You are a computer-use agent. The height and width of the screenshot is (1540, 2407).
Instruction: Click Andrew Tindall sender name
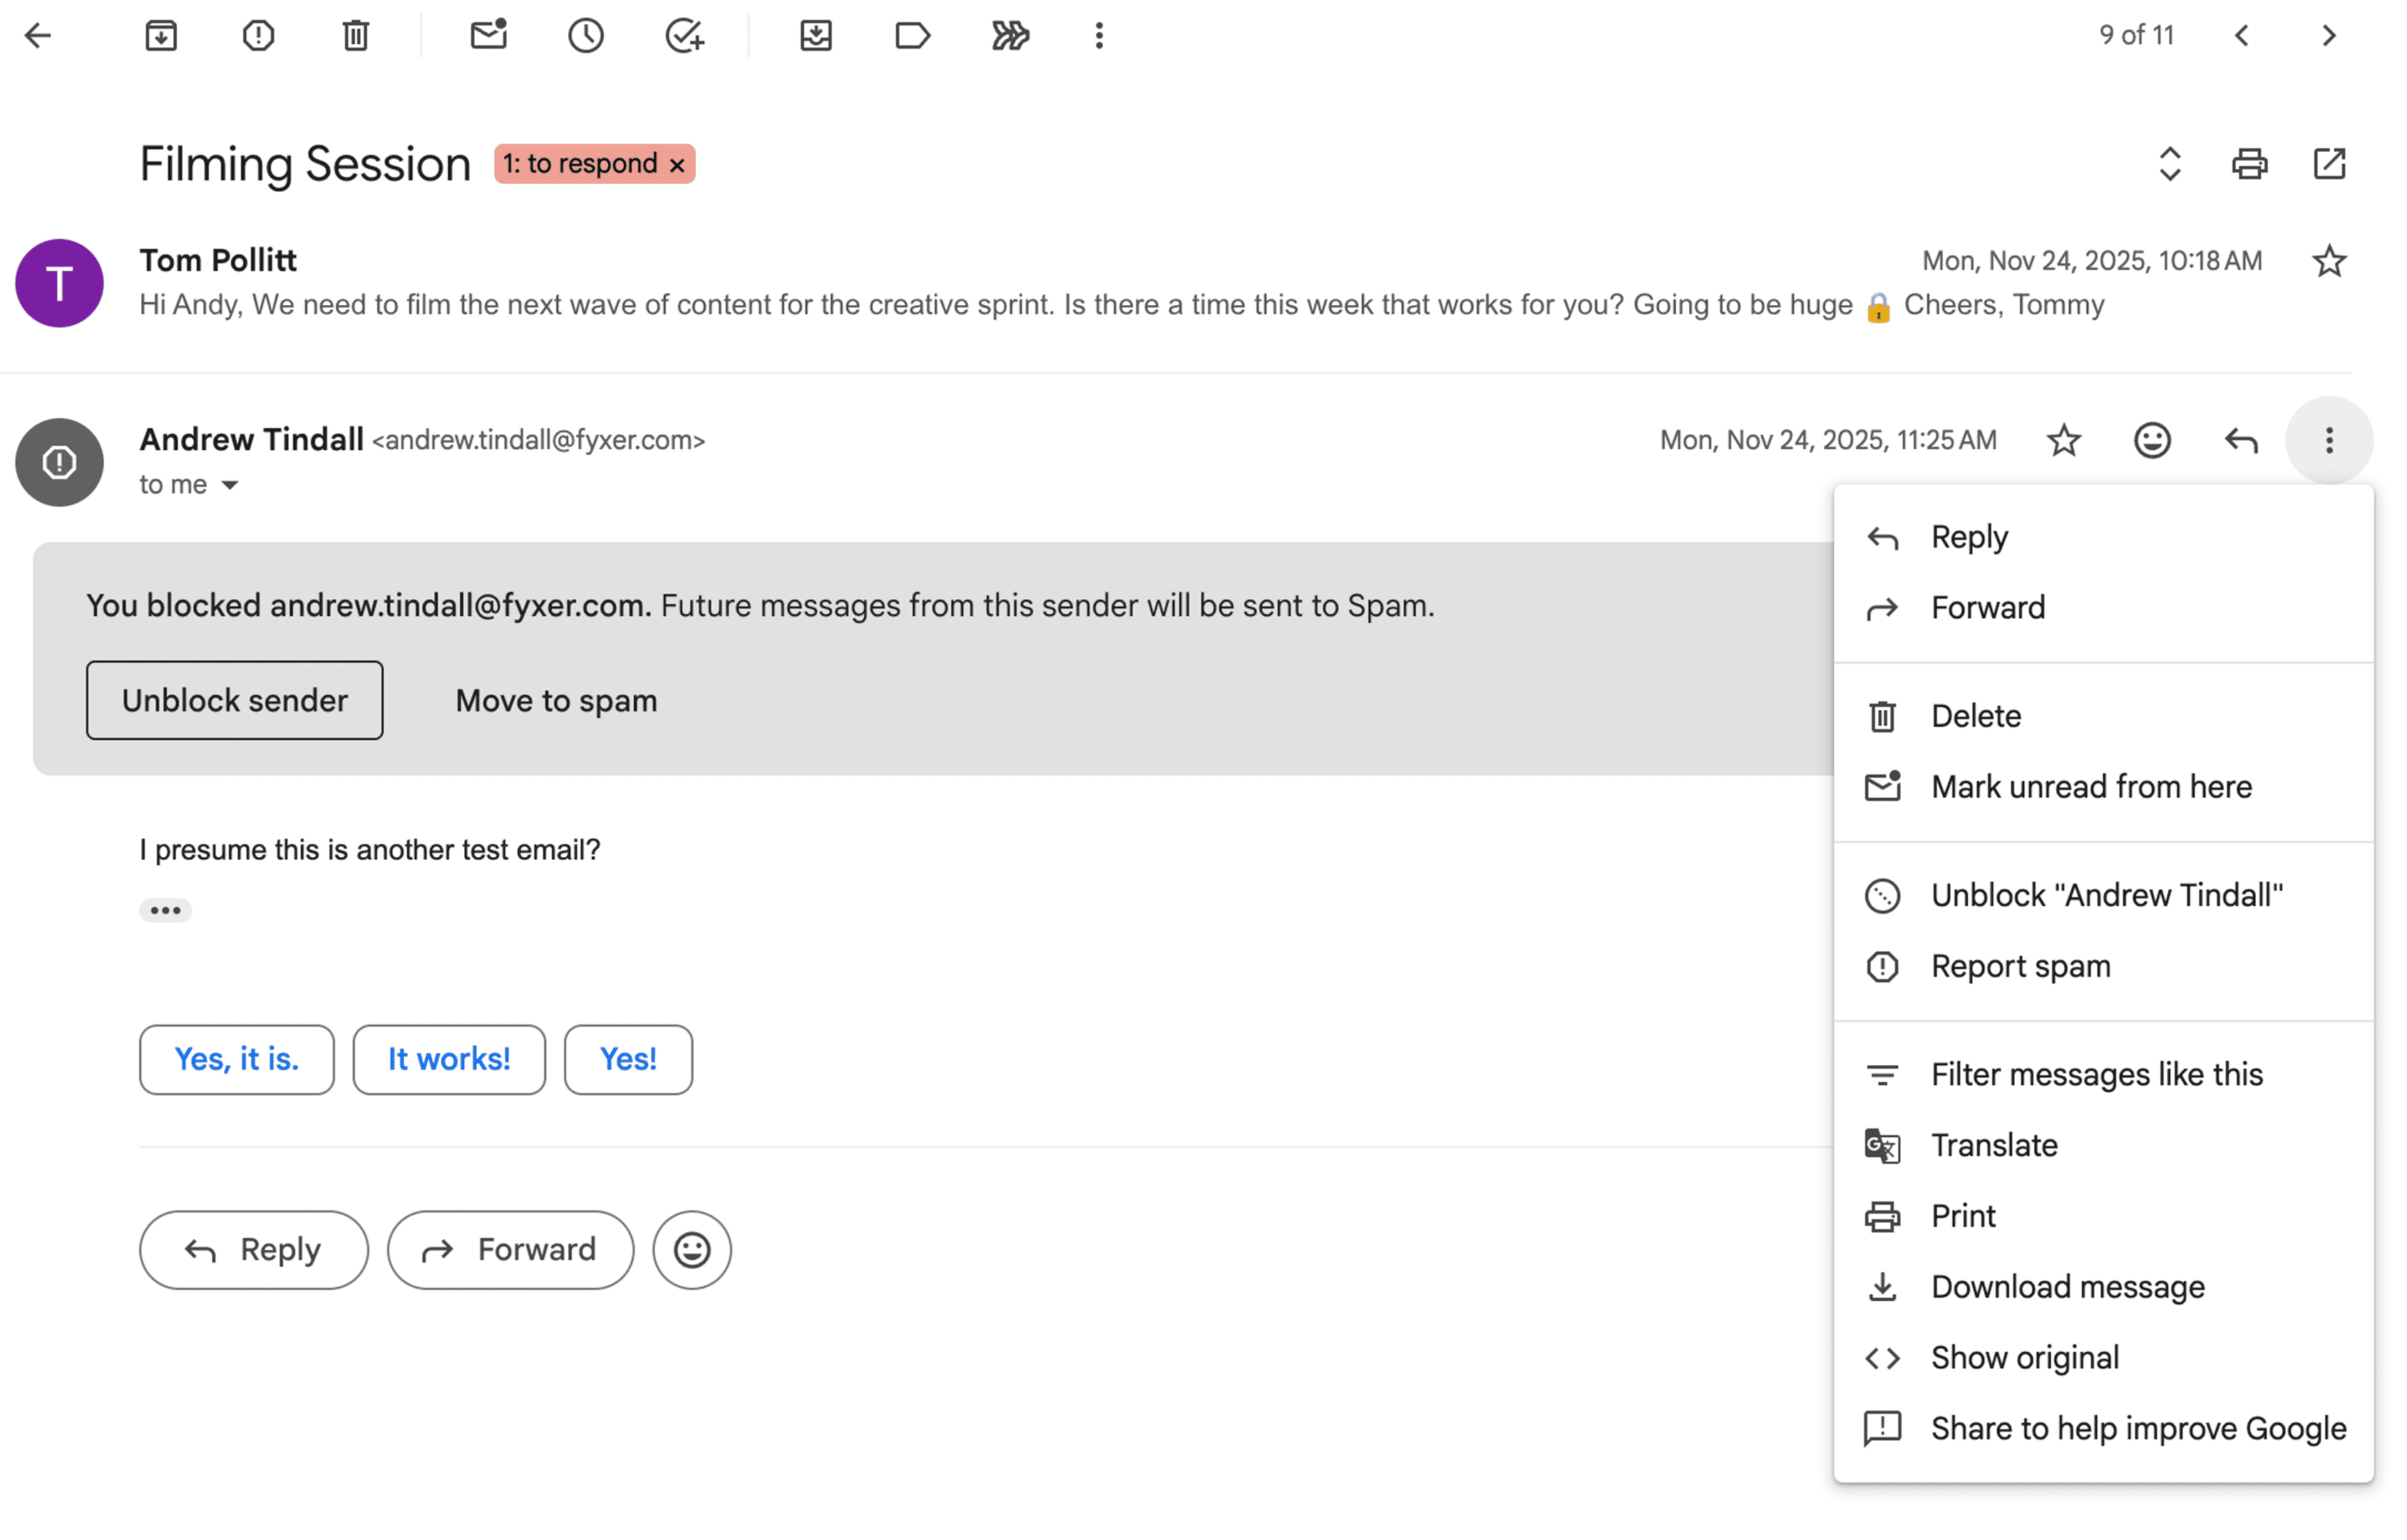(251, 440)
